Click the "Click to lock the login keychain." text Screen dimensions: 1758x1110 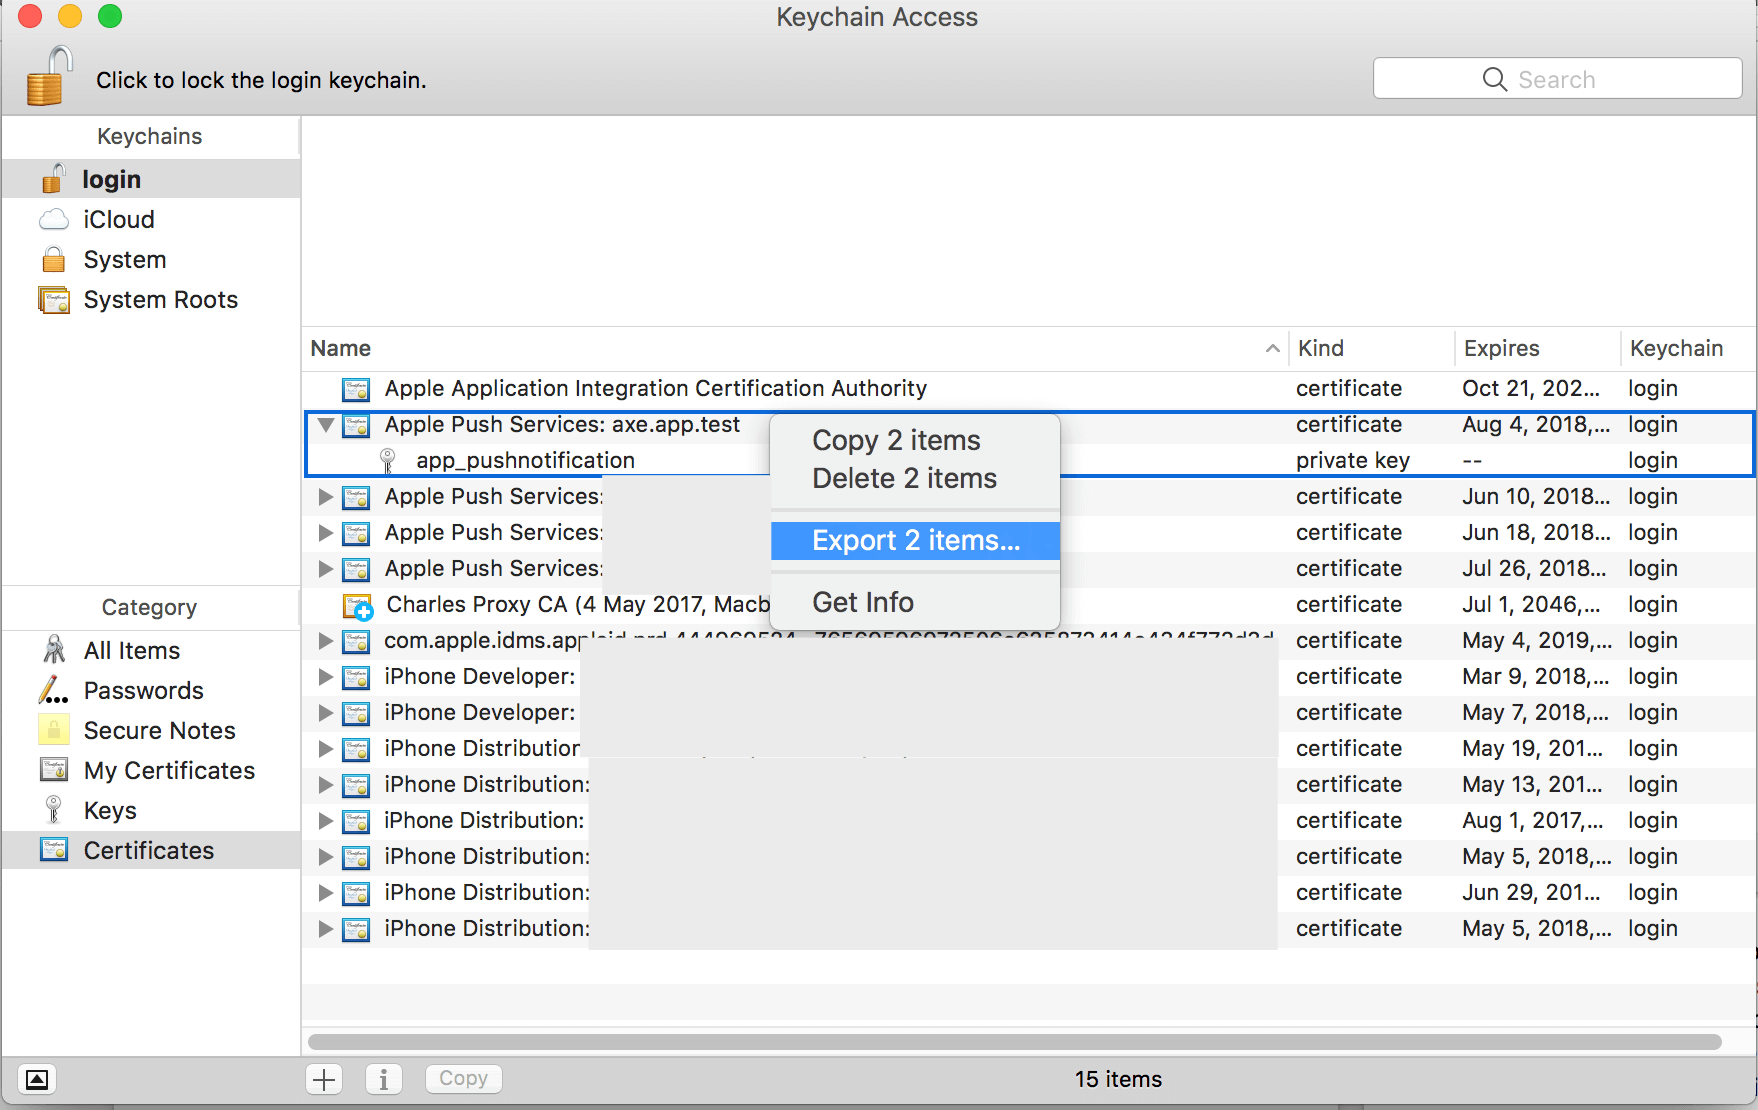(x=261, y=80)
